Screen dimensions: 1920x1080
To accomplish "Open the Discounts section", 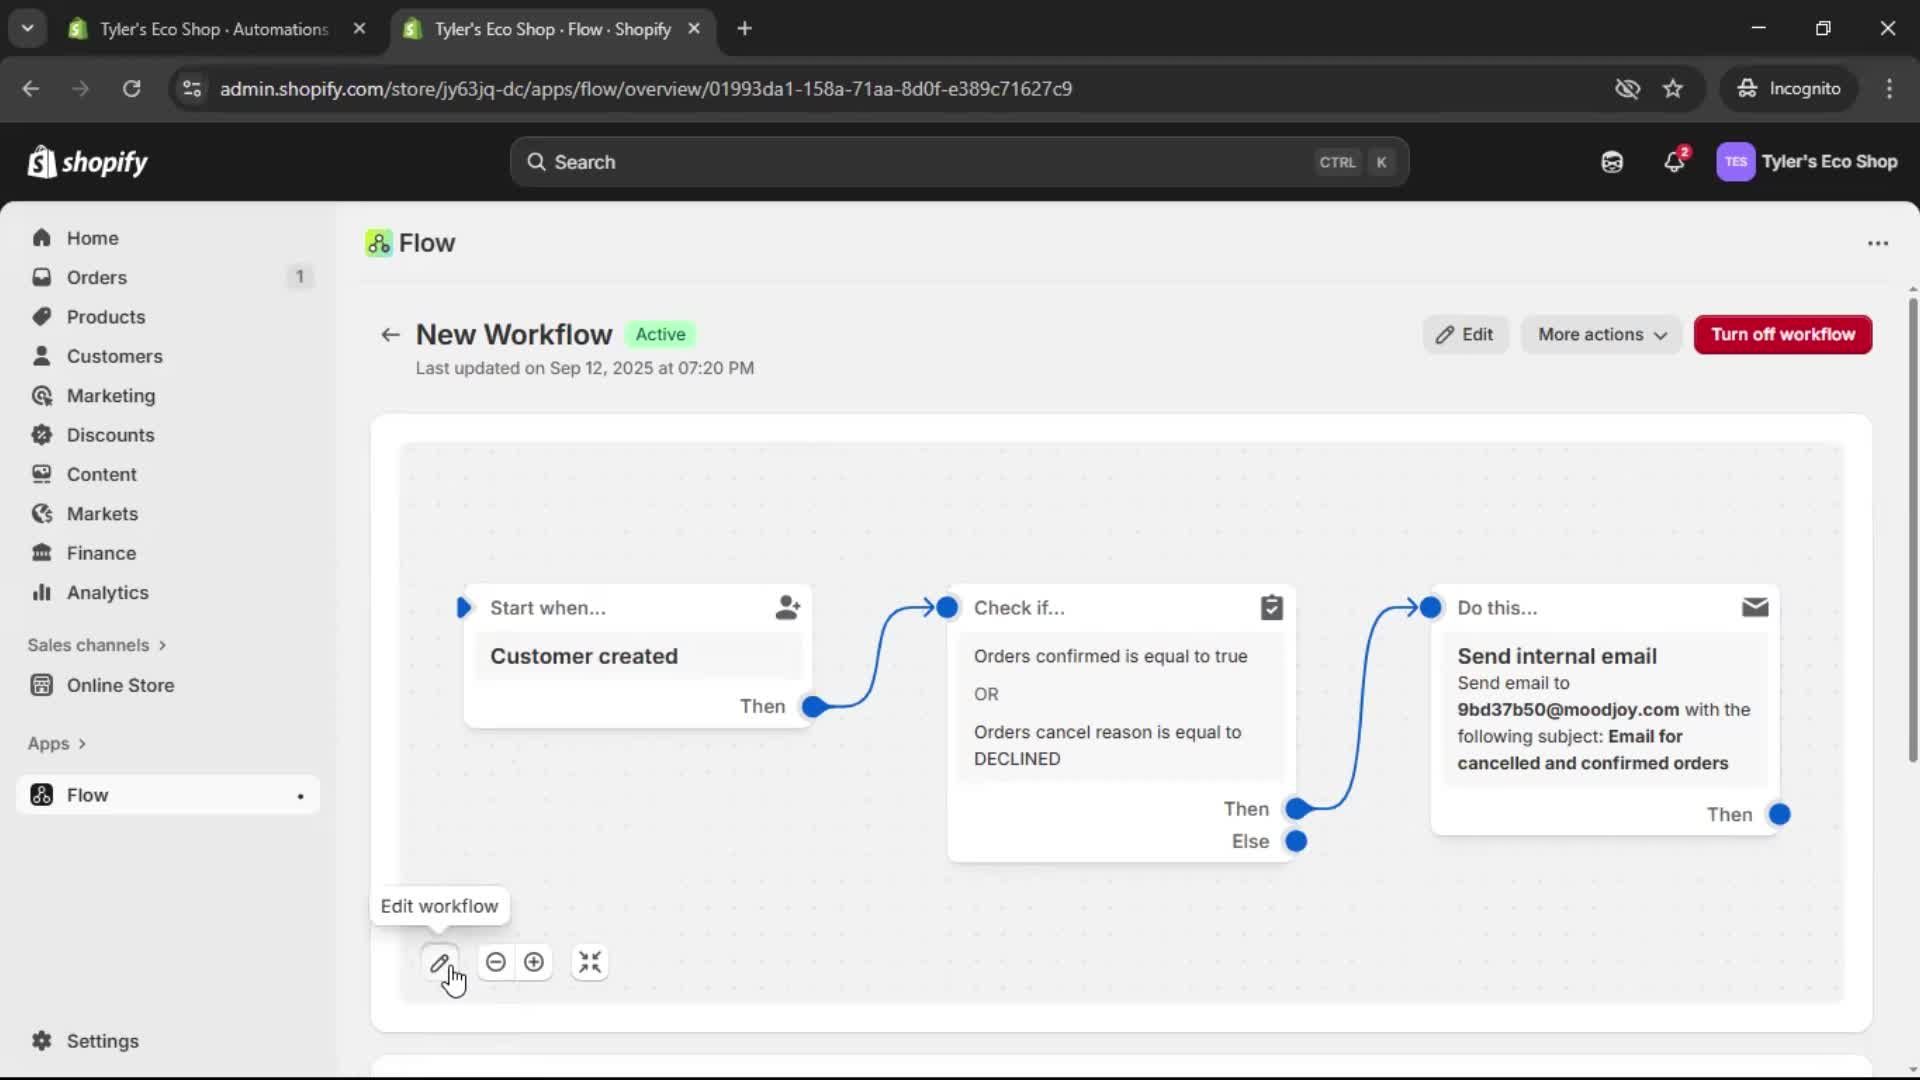I will pyautogui.click(x=110, y=434).
